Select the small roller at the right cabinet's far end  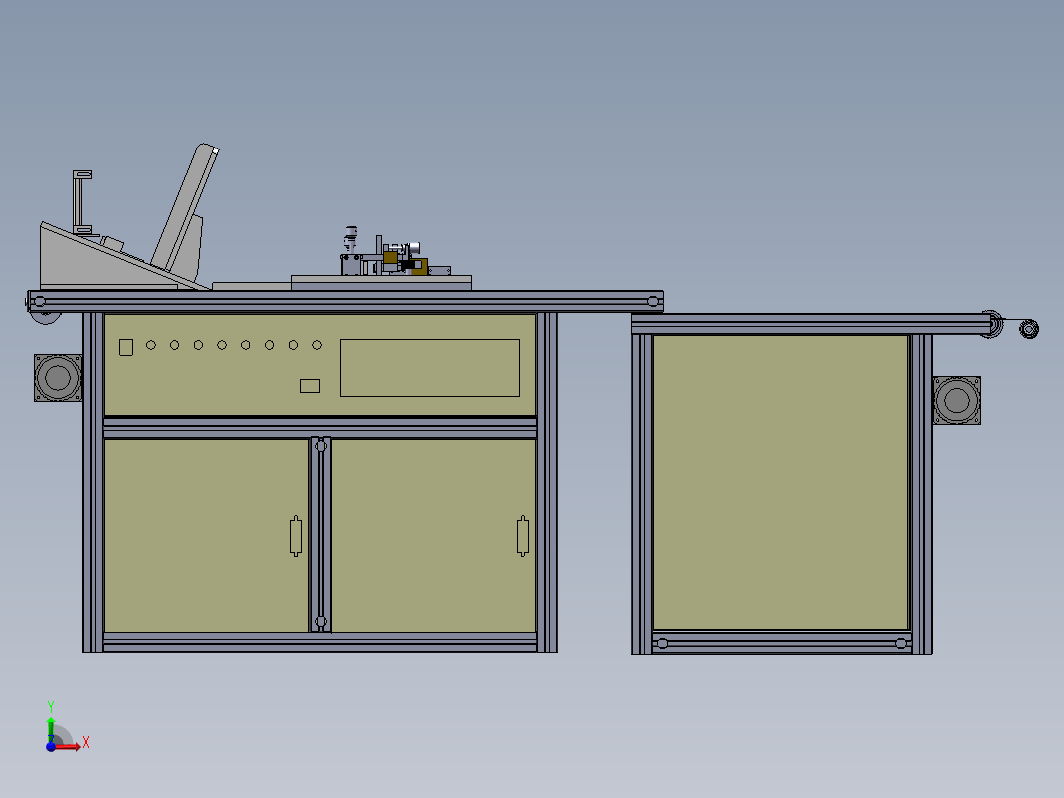pyautogui.click(x=1029, y=329)
